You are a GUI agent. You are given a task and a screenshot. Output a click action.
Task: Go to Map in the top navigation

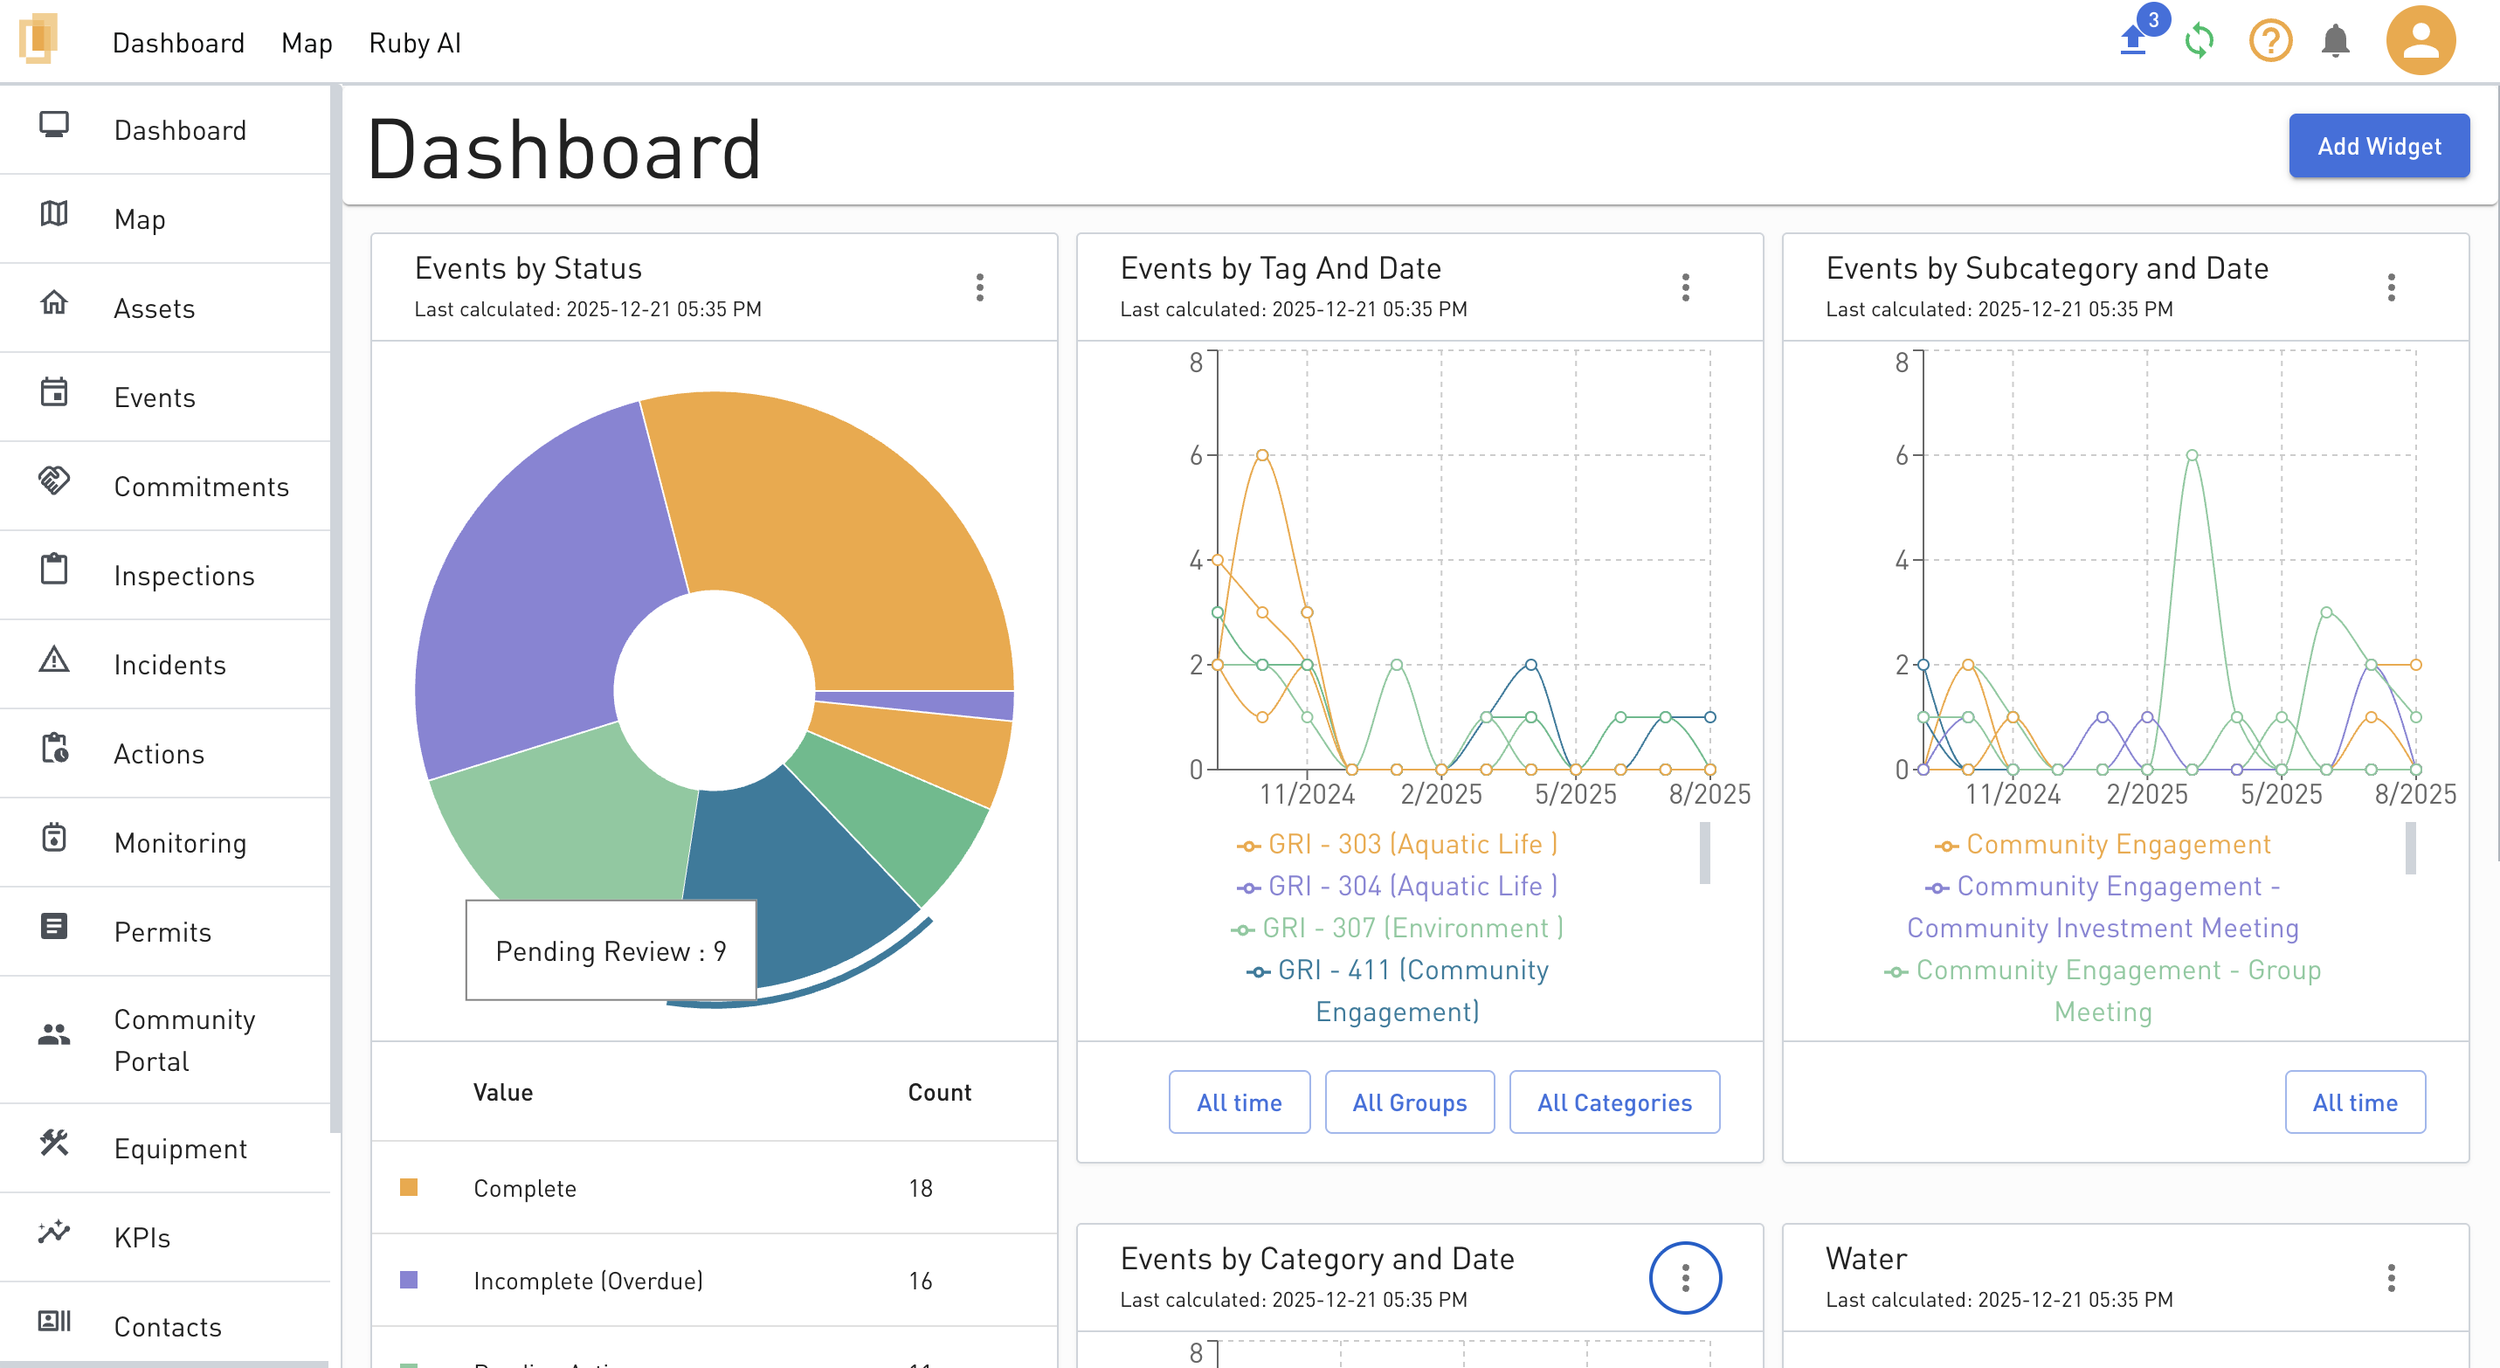[306, 43]
